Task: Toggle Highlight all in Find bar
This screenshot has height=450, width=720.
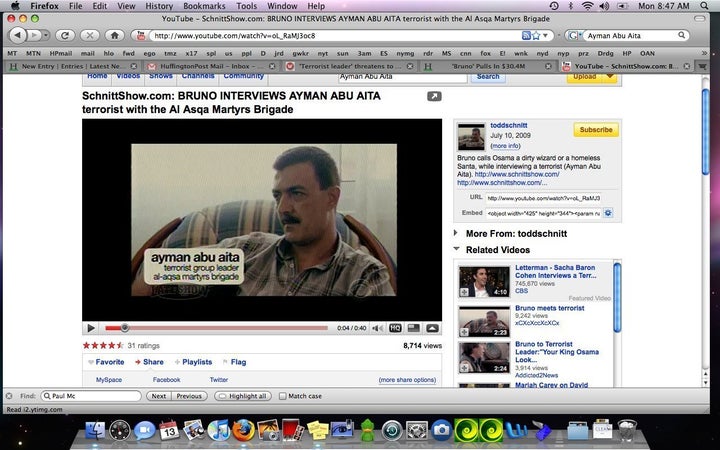Action: pyautogui.click(x=243, y=396)
